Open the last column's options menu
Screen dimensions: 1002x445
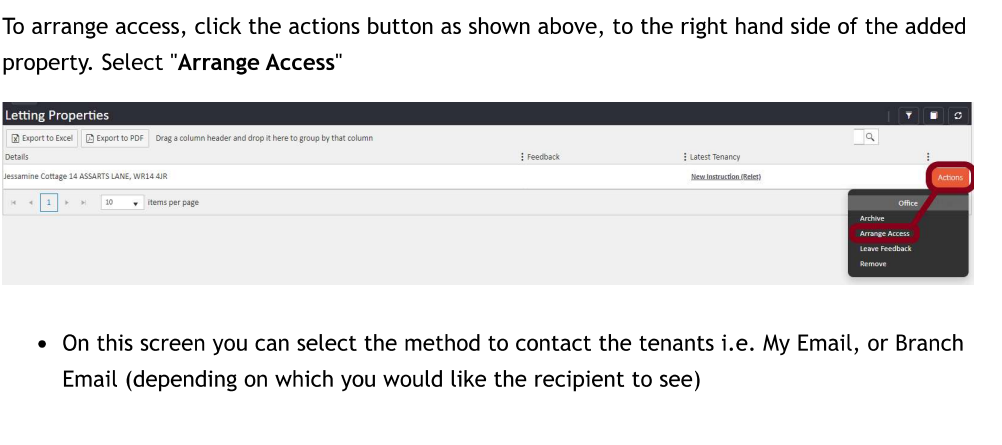[x=928, y=157]
